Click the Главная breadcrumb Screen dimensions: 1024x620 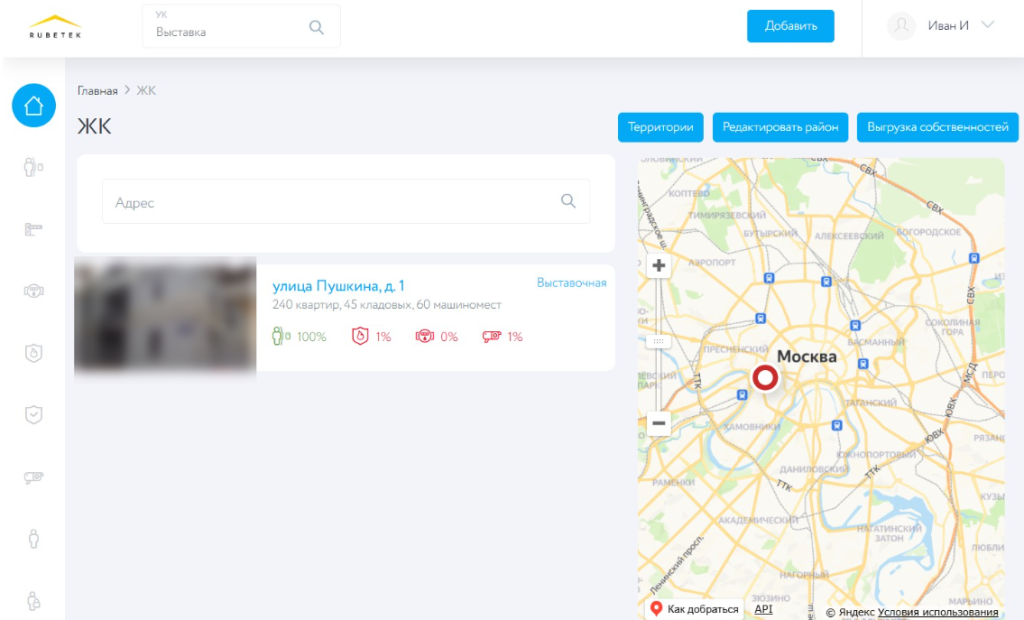(x=97, y=91)
